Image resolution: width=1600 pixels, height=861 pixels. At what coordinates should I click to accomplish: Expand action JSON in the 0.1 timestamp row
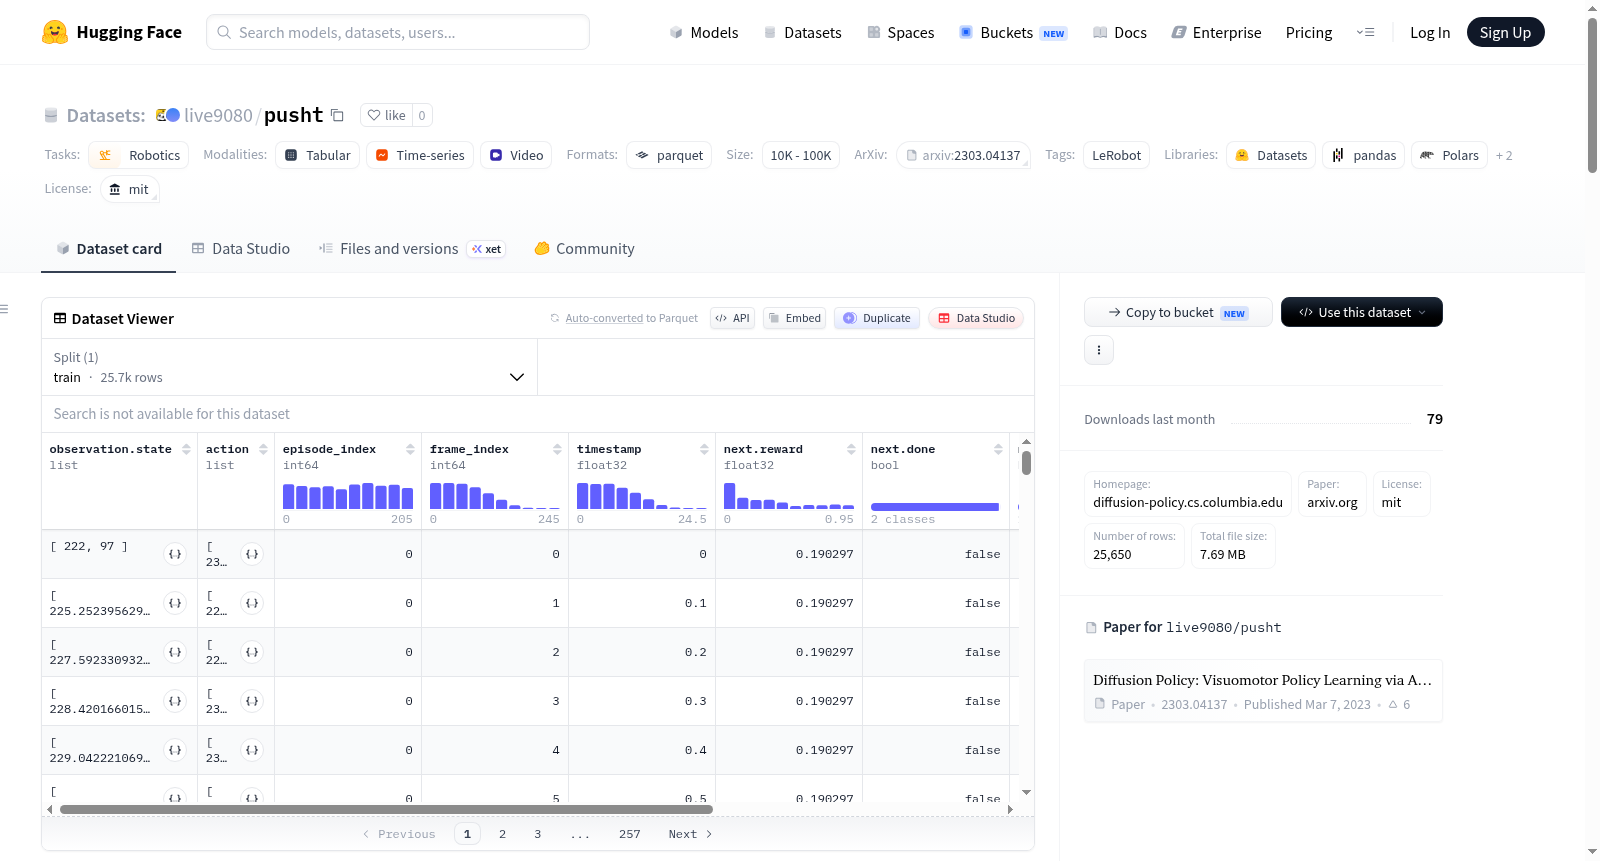(252, 603)
